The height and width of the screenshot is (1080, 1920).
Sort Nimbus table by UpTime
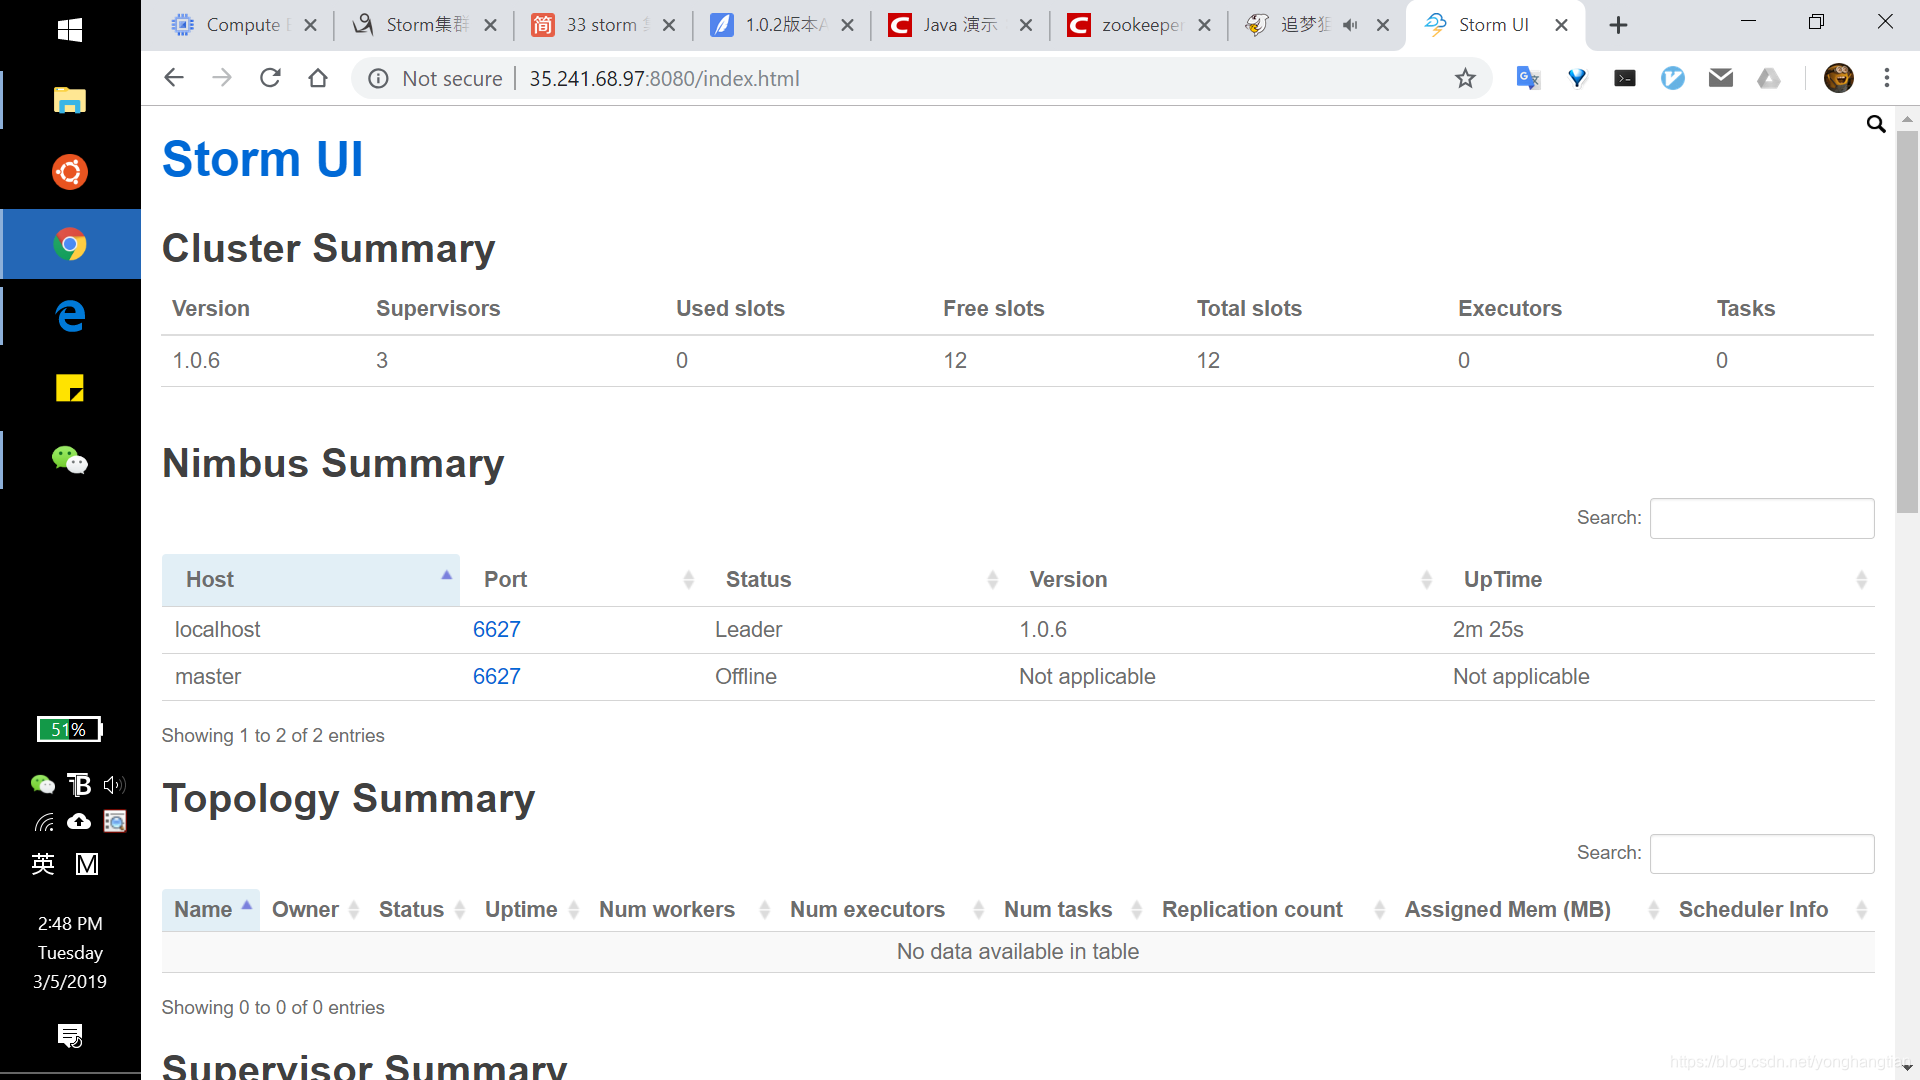pos(1657,580)
